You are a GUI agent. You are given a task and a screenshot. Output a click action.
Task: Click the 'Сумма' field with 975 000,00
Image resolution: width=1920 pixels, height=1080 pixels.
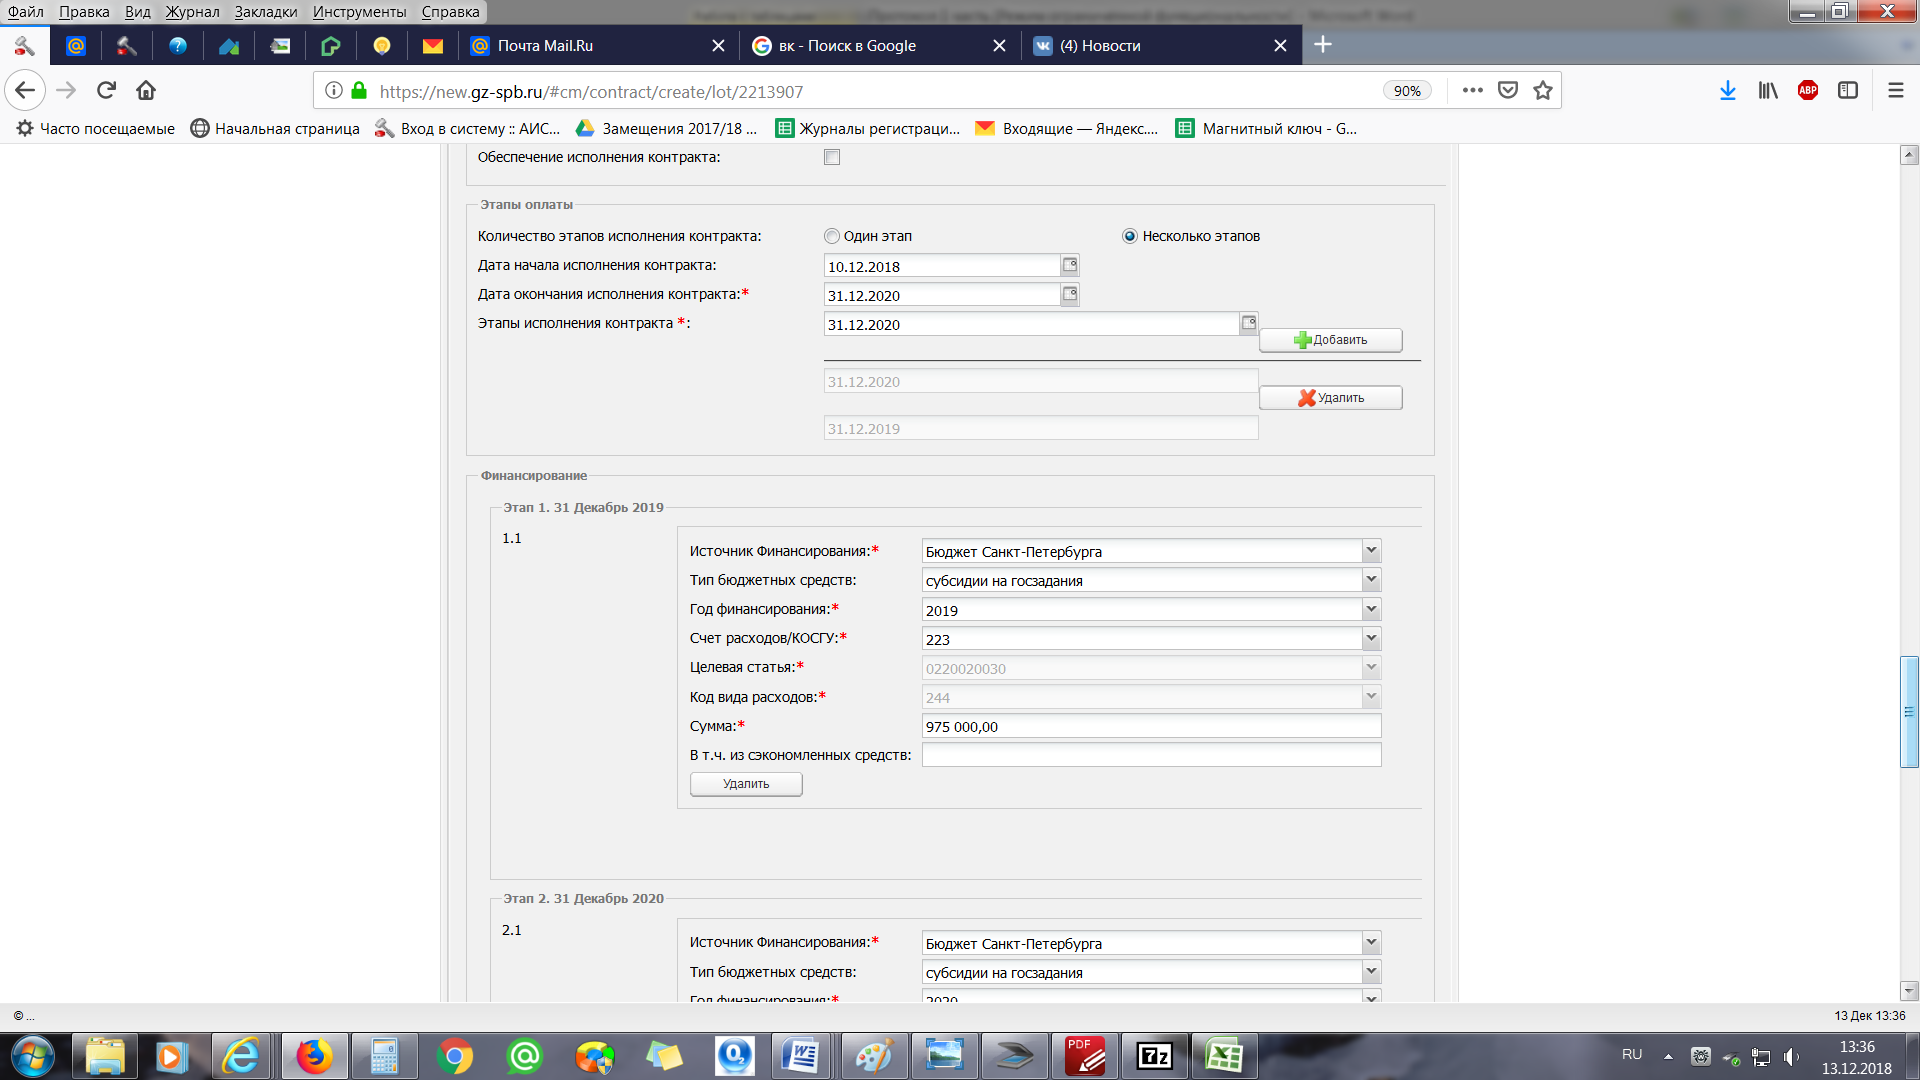coord(1150,726)
